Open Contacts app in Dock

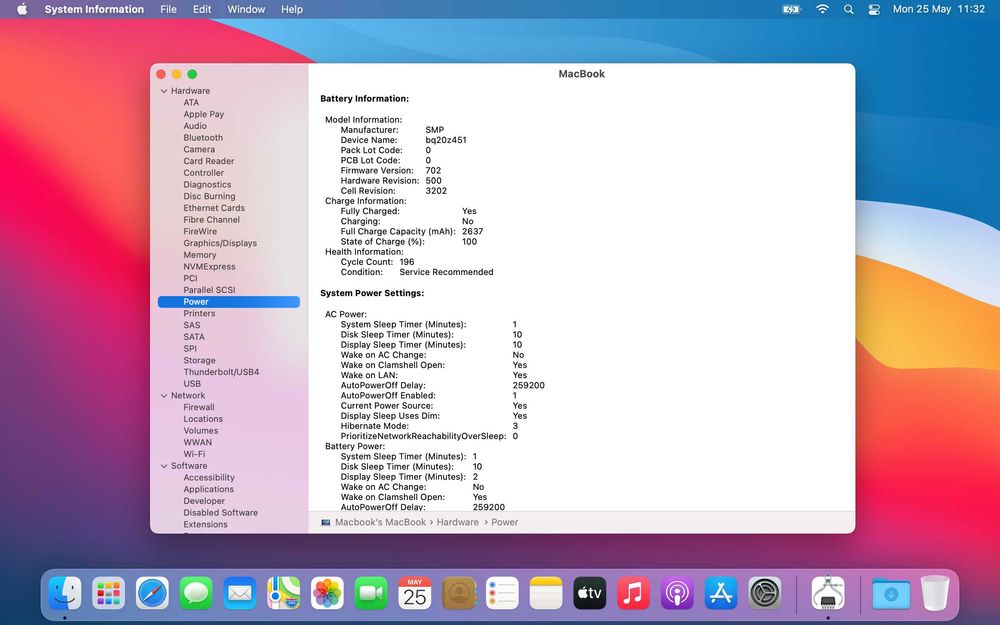[x=459, y=593]
